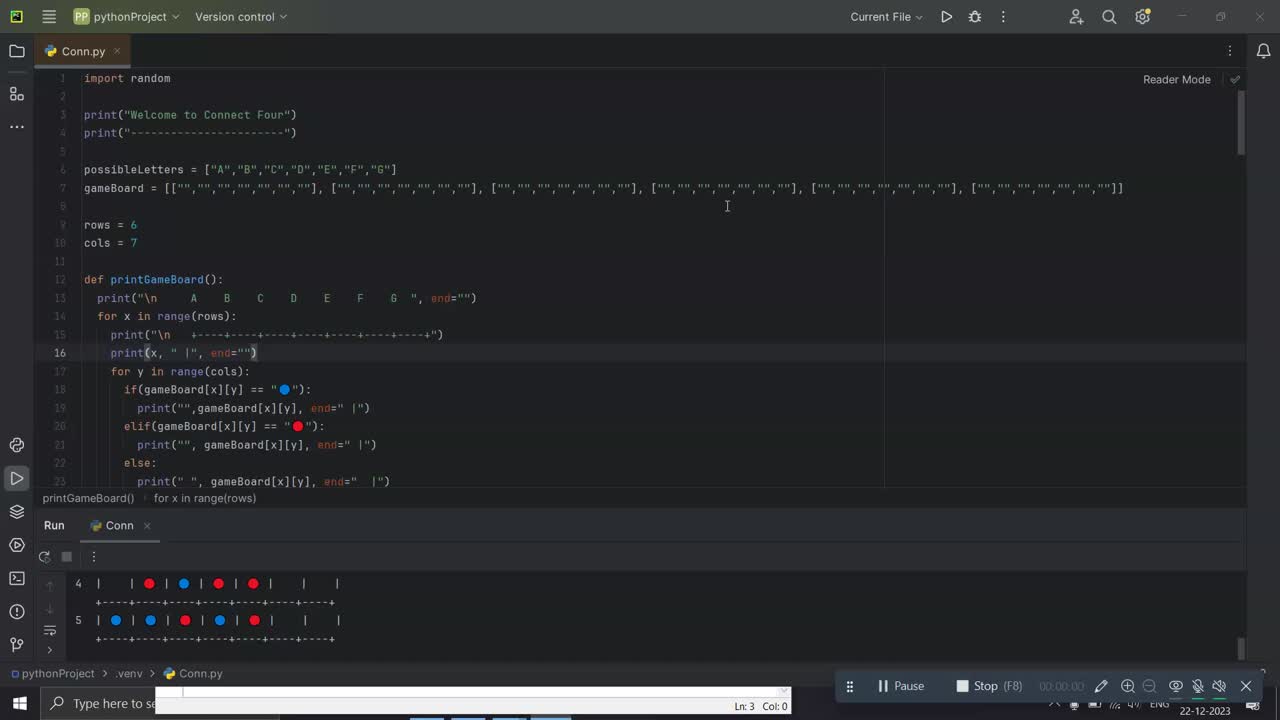
Task: Open the main hamburger menu
Action: pyautogui.click(x=49, y=17)
